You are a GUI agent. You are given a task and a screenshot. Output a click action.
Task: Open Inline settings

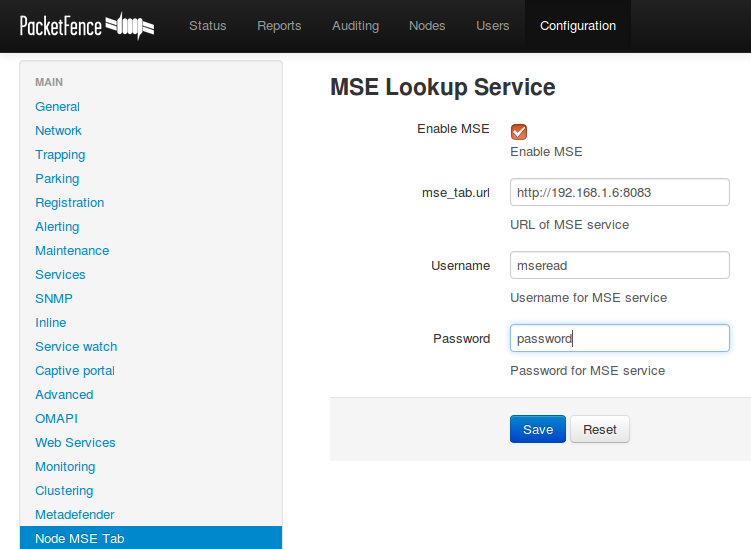coord(51,322)
